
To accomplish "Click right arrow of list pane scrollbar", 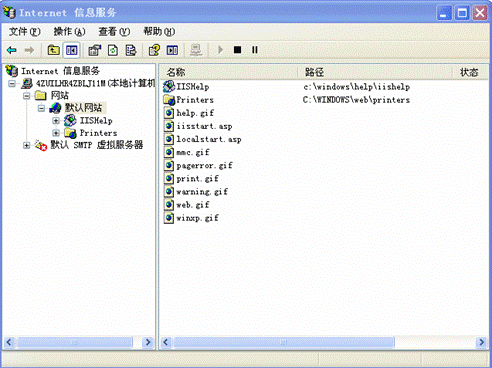I will click(481, 342).
